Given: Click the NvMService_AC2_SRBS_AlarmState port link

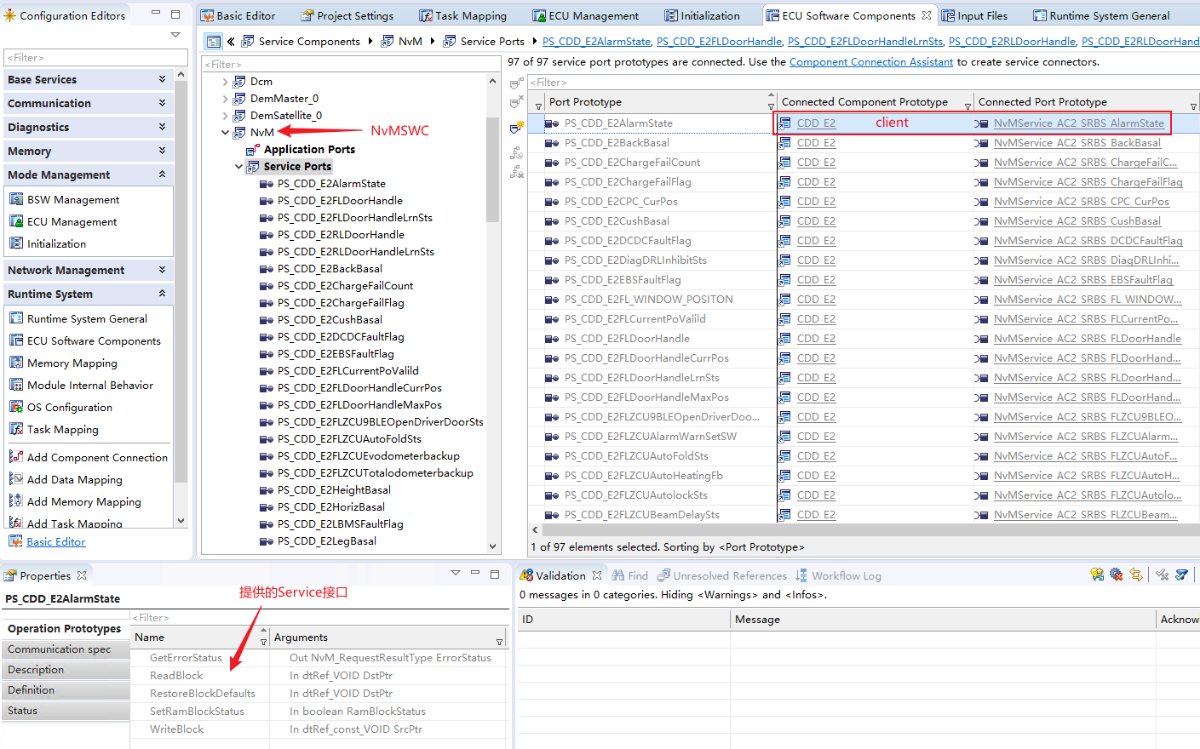Looking at the screenshot, I should click(1079, 123).
